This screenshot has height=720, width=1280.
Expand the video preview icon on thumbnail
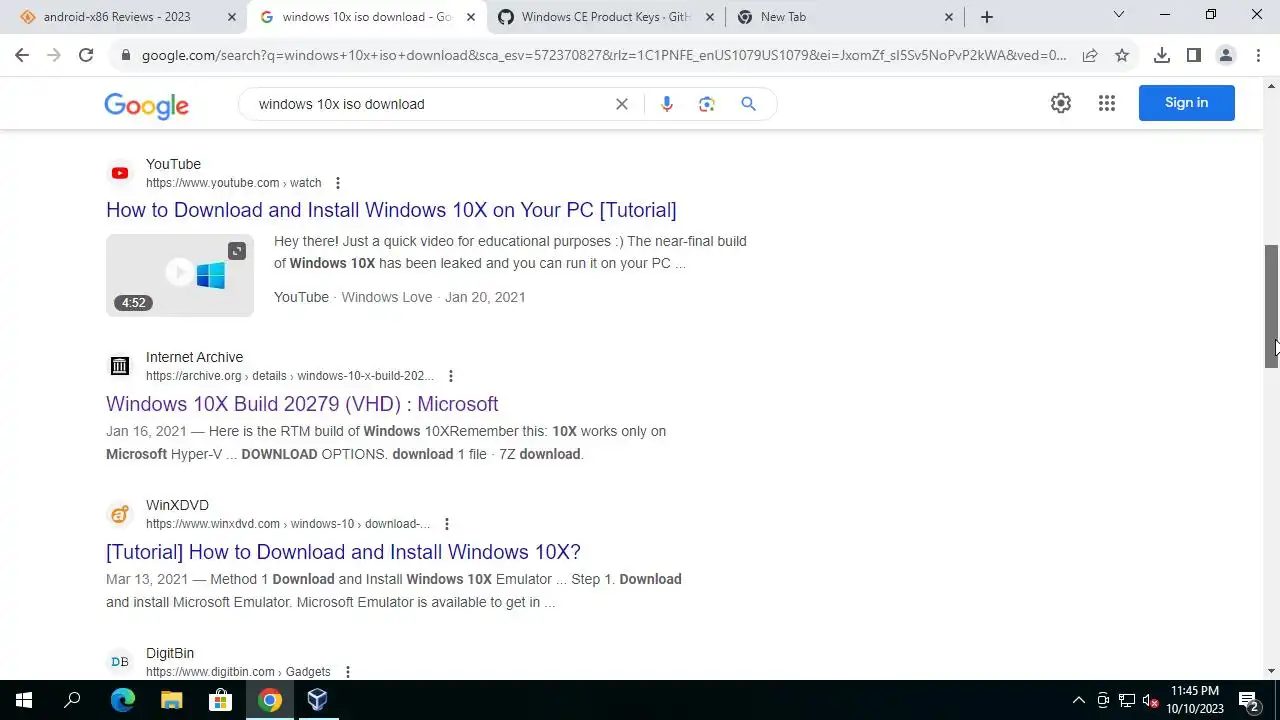click(x=237, y=251)
